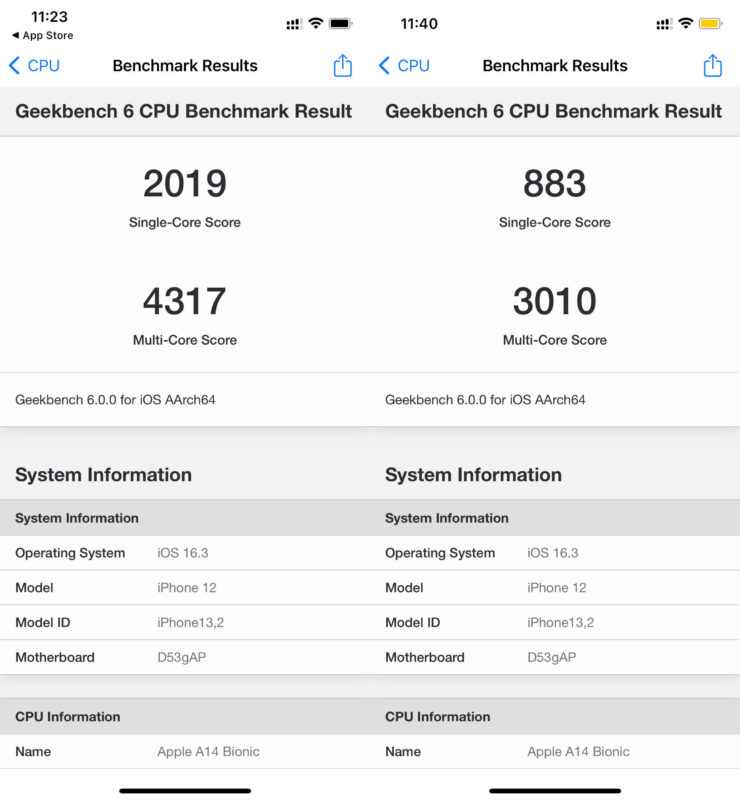The image size is (740, 801).
Task: Go back to CPU in right screenshot
Action: point(404,66)
